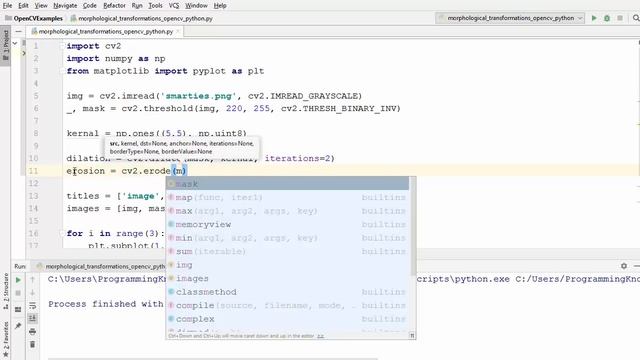Run the script with the toolbar Run button
Image resolution: width=640 pixels, height=360 pixels.
click(x=594, y=18)
